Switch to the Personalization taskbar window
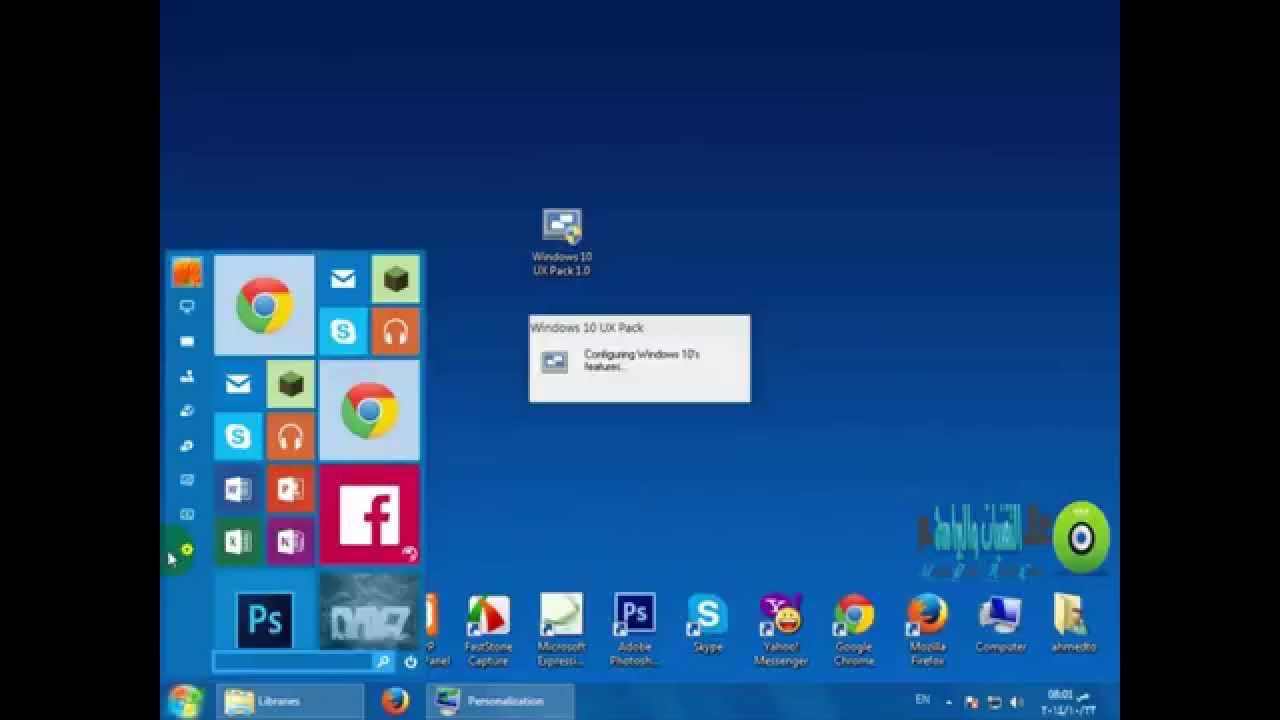1280x720 pixels. (x=501, y=701)
